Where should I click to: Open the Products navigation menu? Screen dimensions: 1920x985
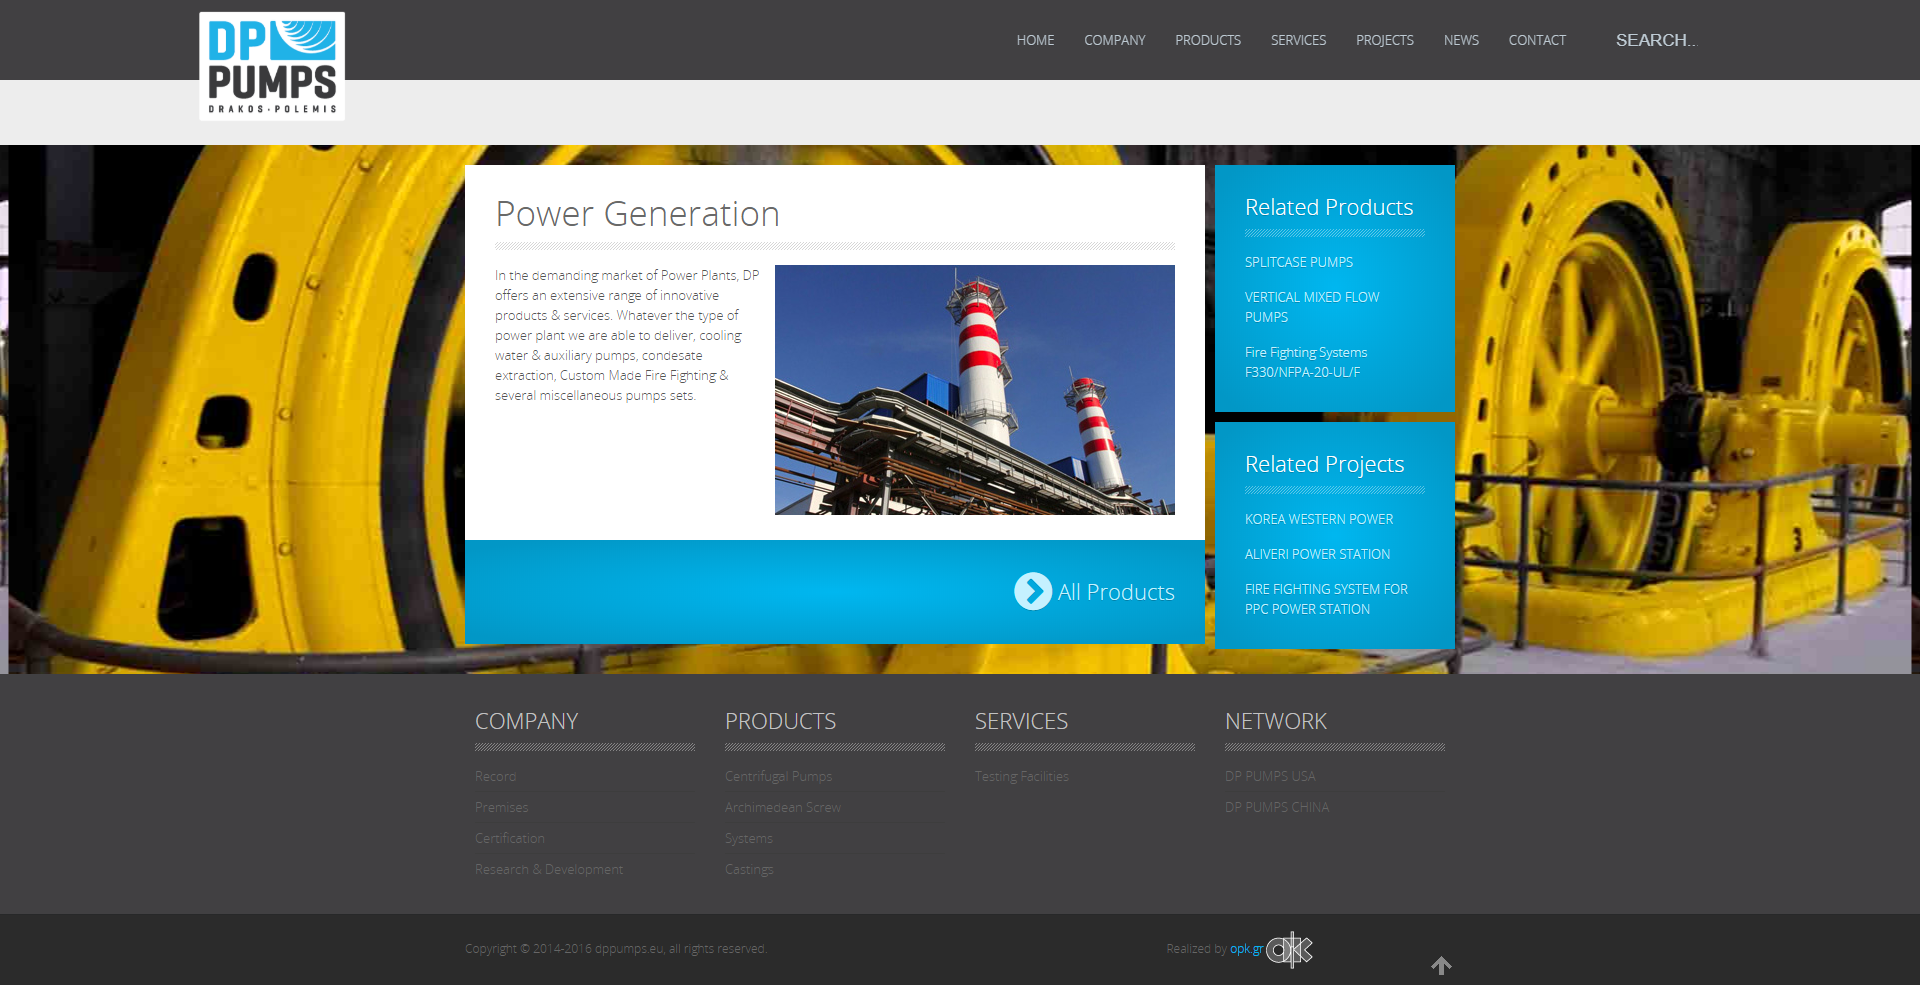click(x=1207, y=40)
